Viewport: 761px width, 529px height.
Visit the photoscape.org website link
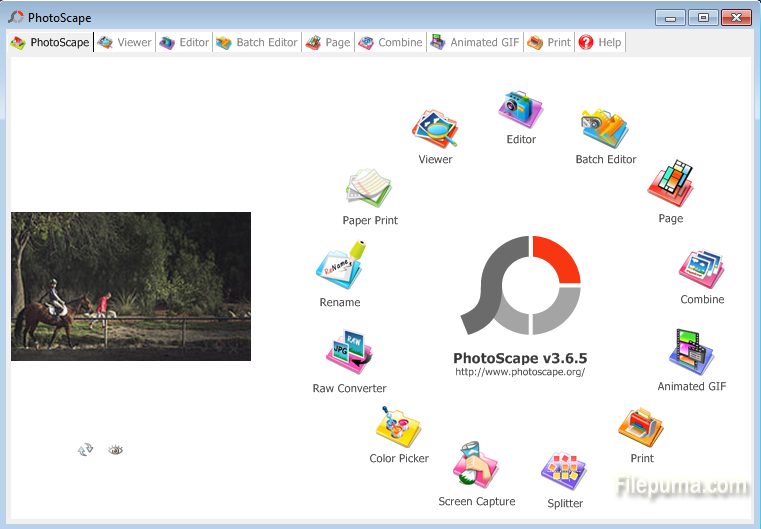519,372
